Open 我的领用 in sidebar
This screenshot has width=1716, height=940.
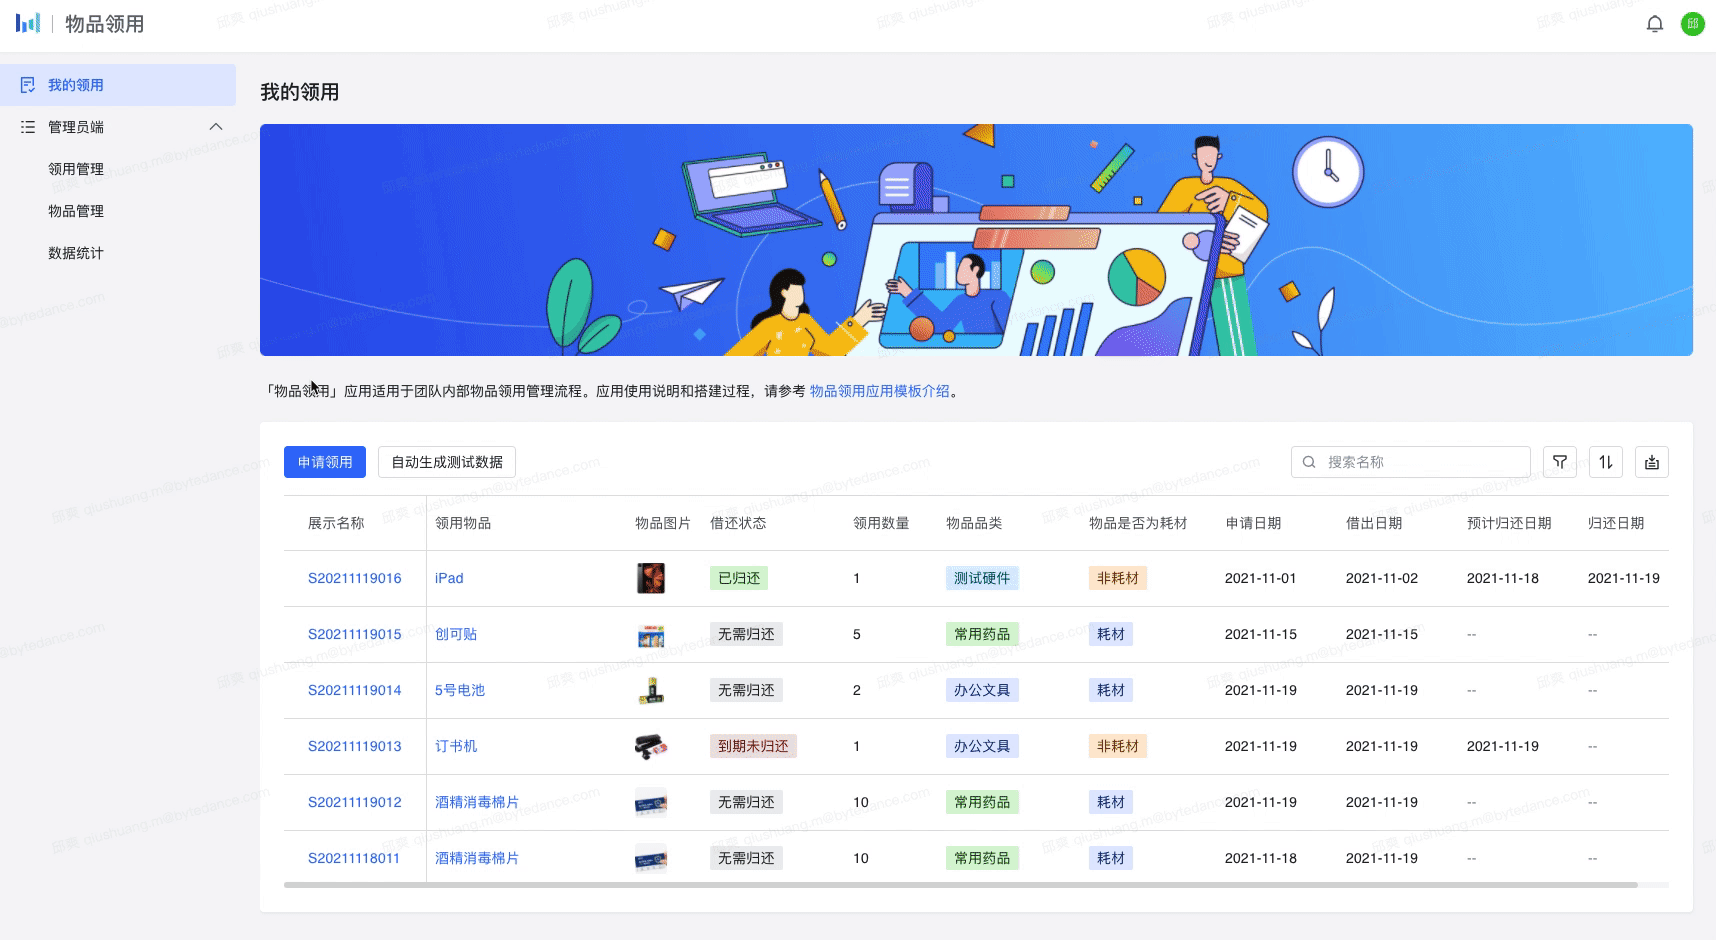pyautogui.click(x=118, y=85)
